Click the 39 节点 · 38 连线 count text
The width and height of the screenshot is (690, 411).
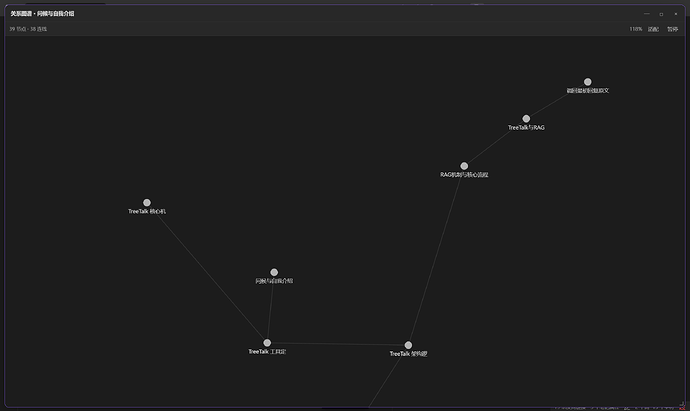pos(28,29)
